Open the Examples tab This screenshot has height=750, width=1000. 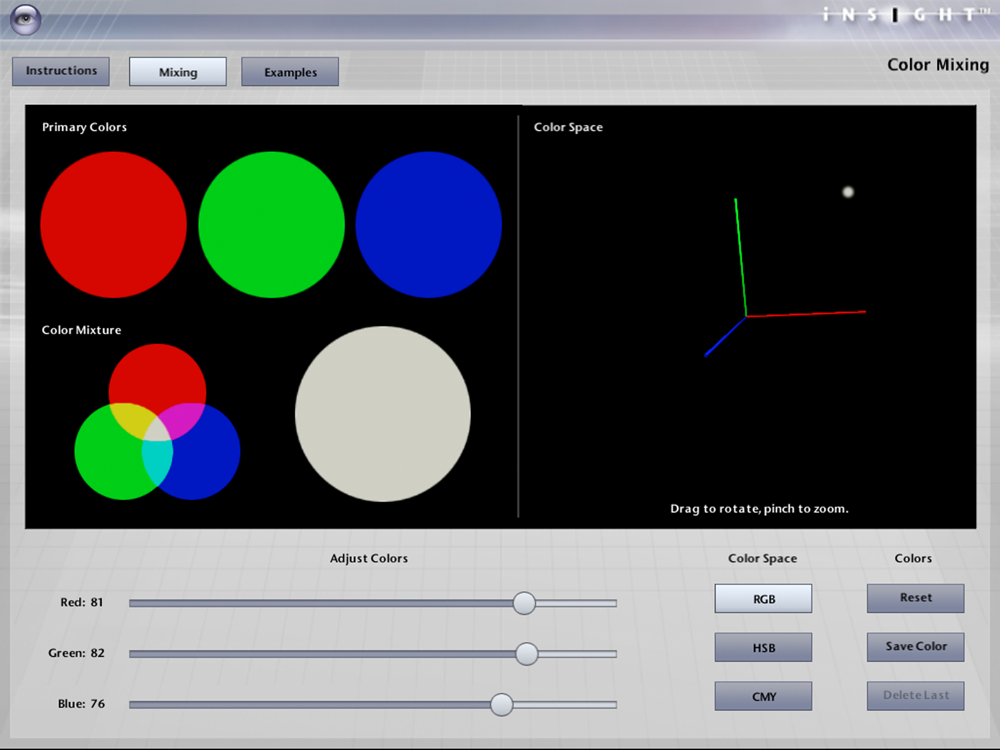tap(290, 71)
